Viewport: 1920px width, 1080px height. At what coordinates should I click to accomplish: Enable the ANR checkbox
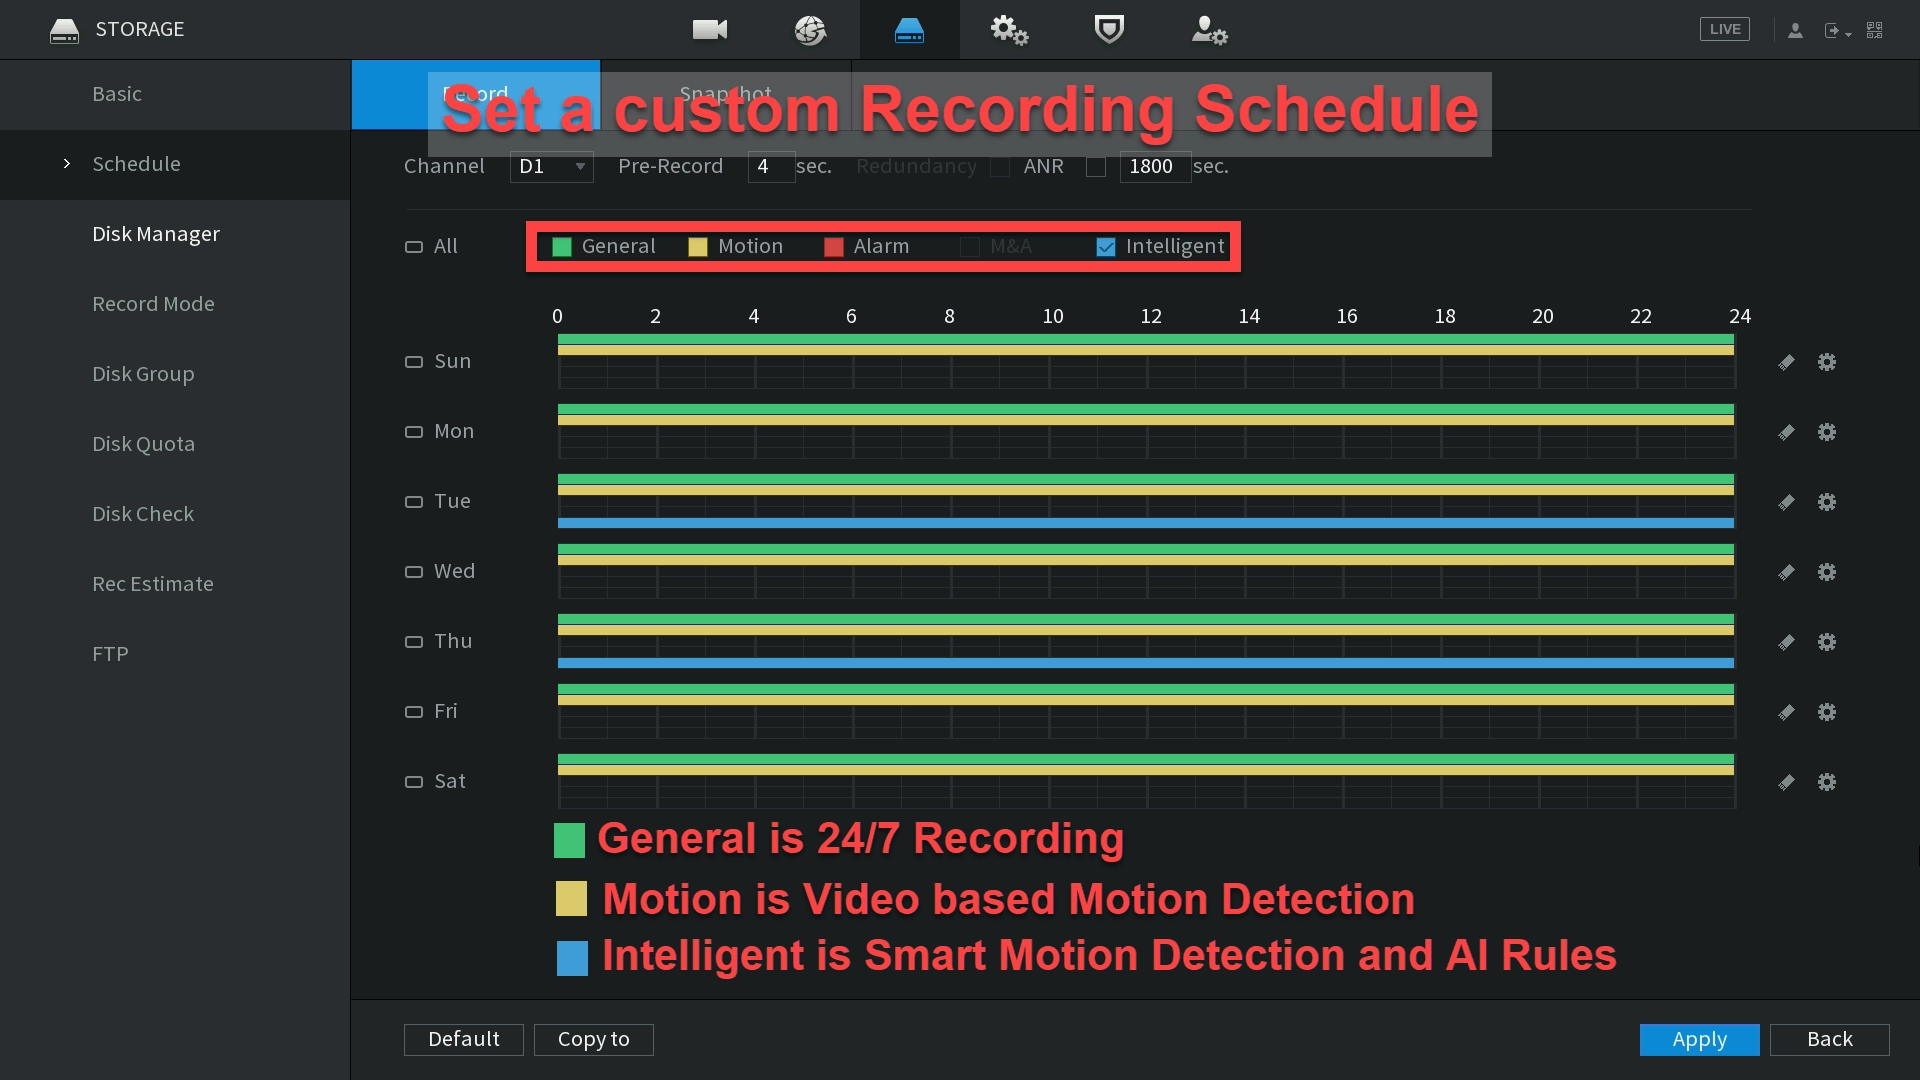1095,167
